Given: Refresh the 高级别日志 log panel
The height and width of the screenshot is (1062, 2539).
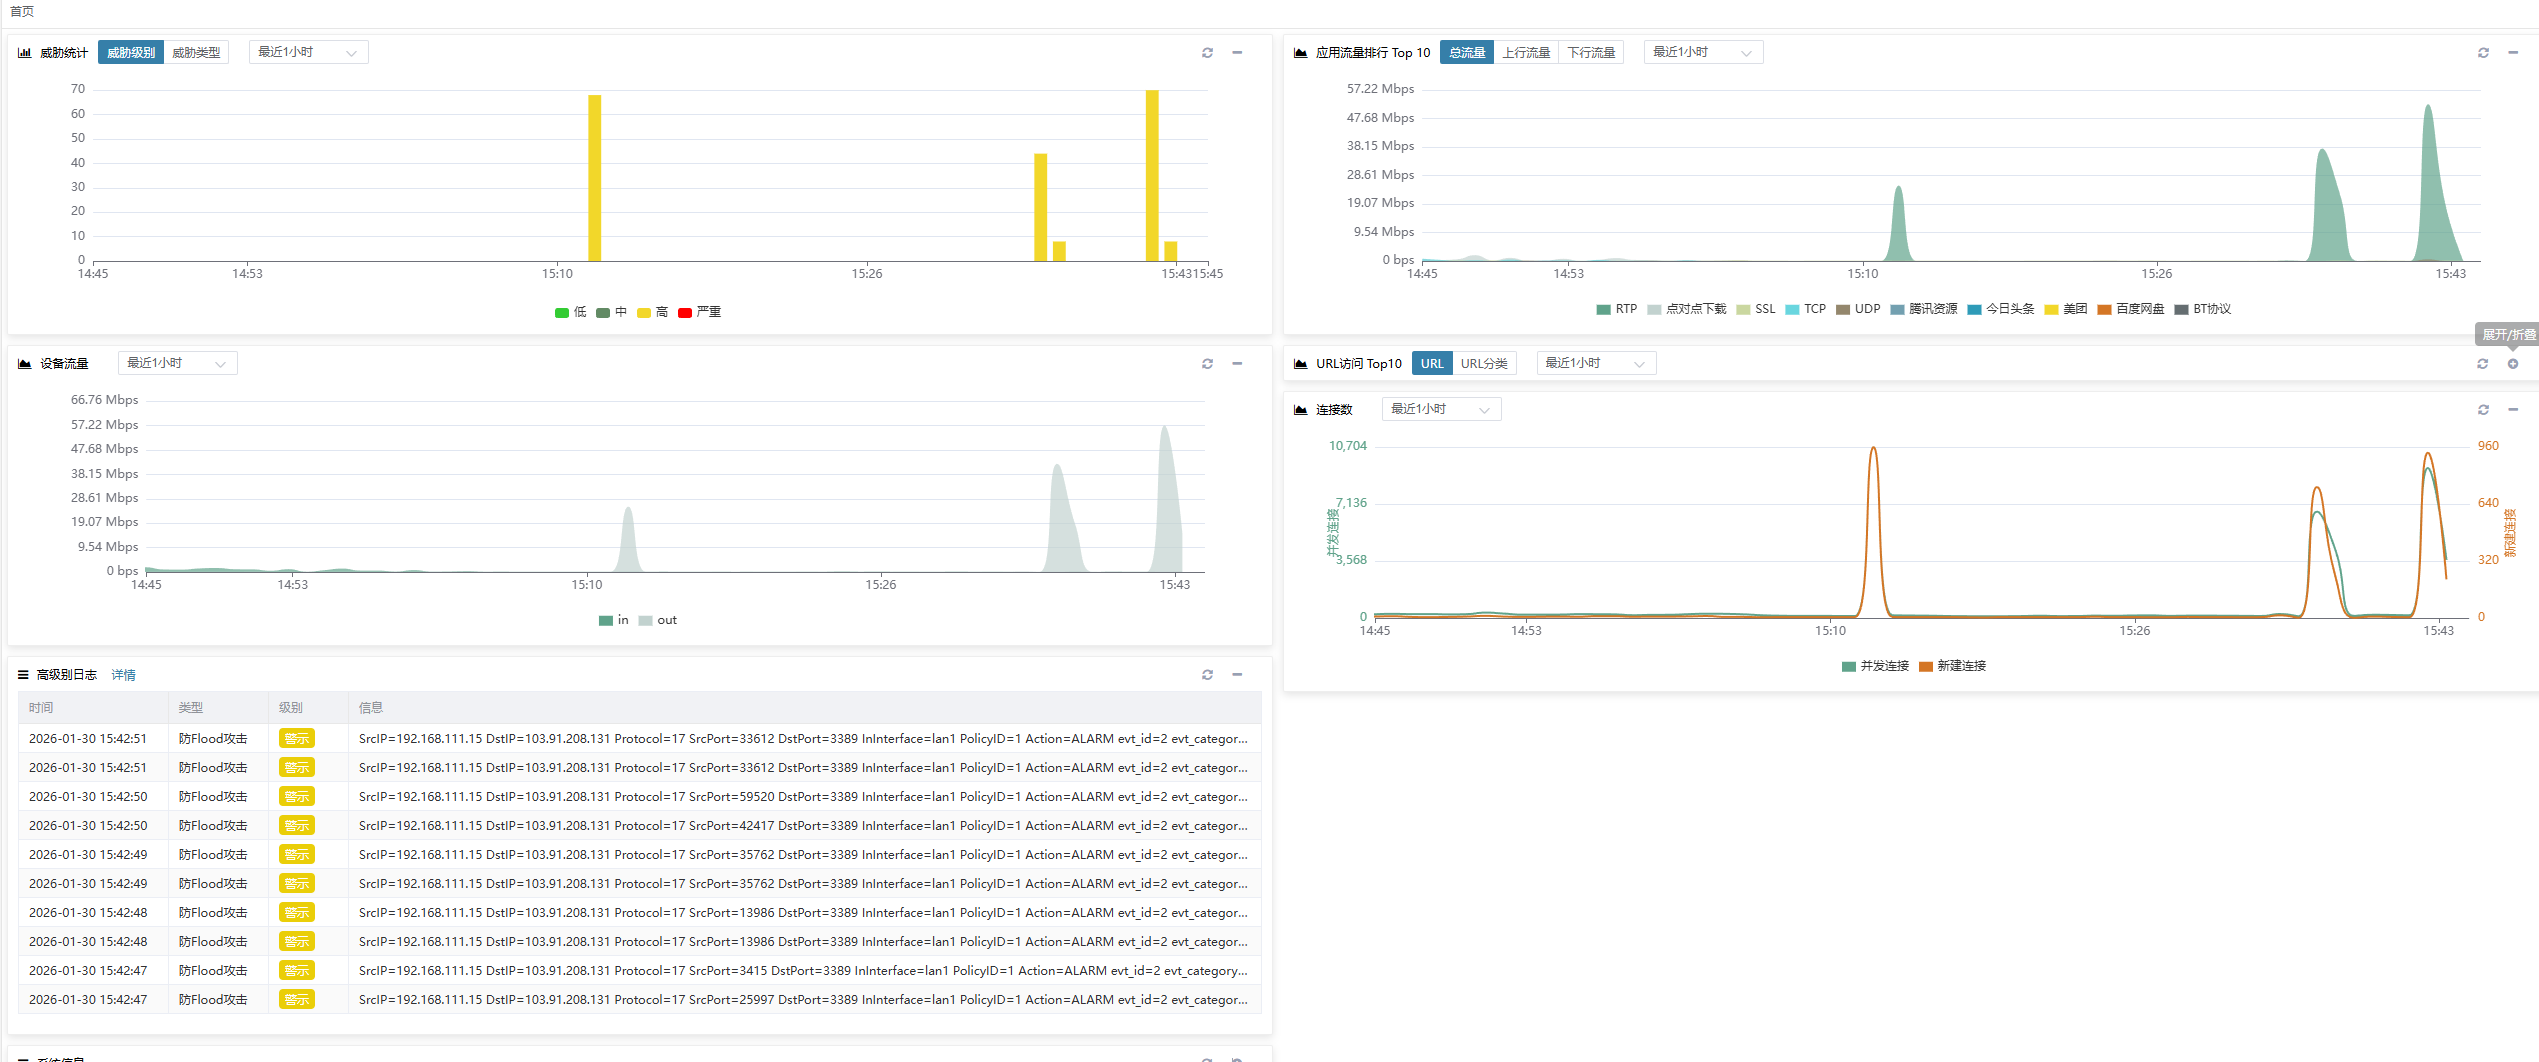Looking at the screenshot, I should (x=1207, y=675).
